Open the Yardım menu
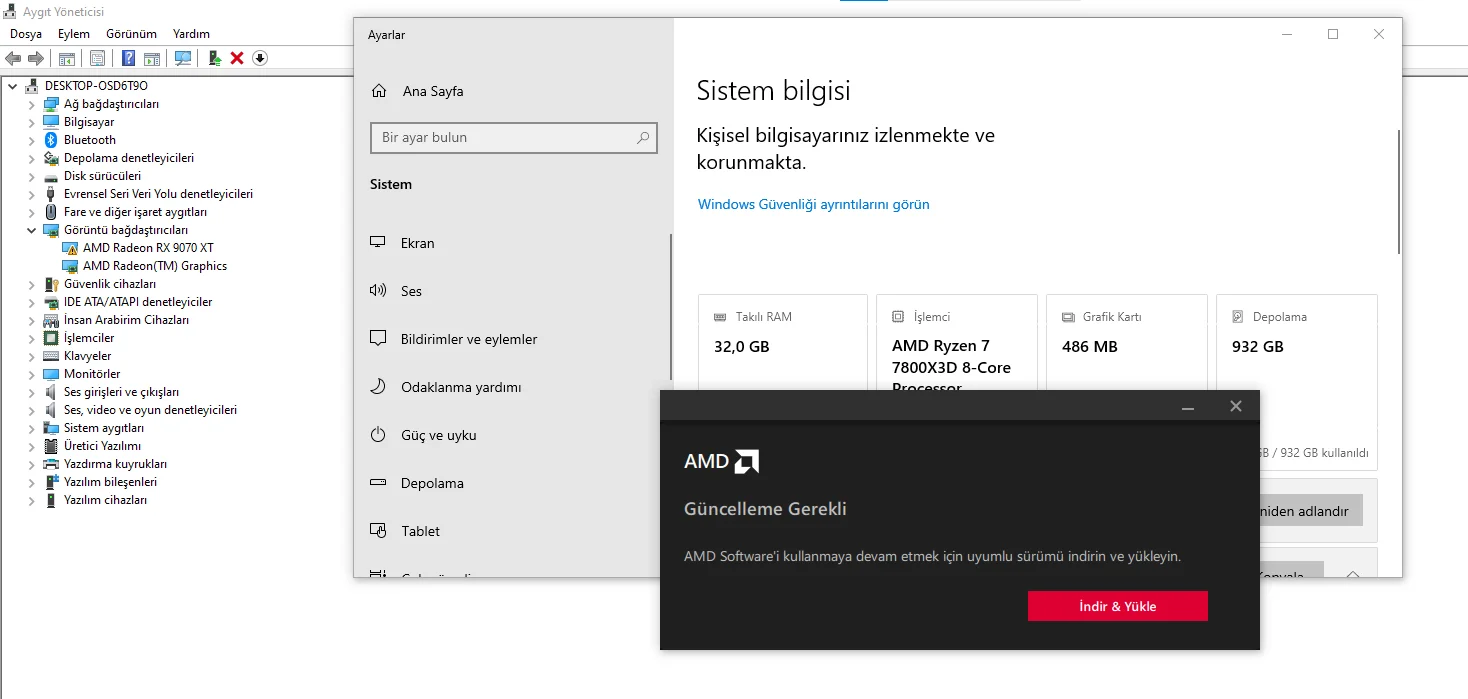 coord(191,34)
